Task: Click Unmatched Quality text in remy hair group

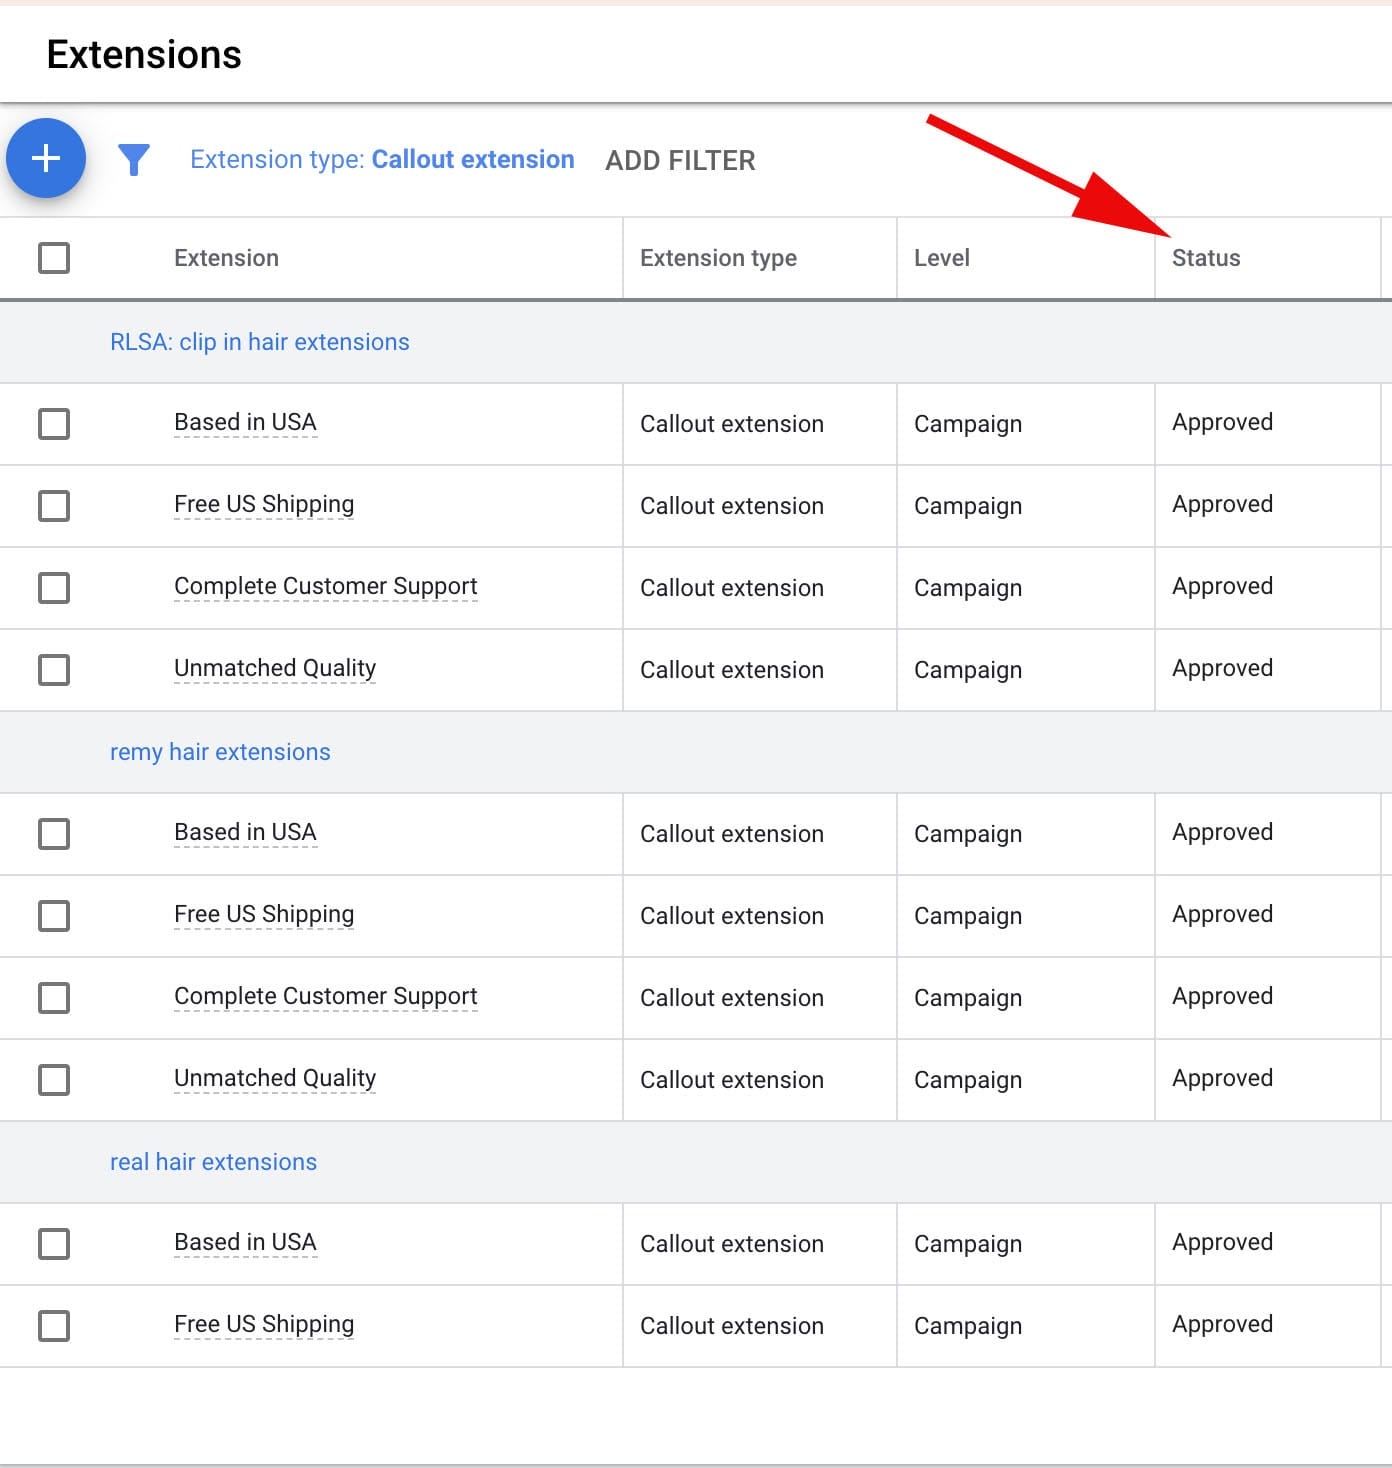Action: 275,1078
